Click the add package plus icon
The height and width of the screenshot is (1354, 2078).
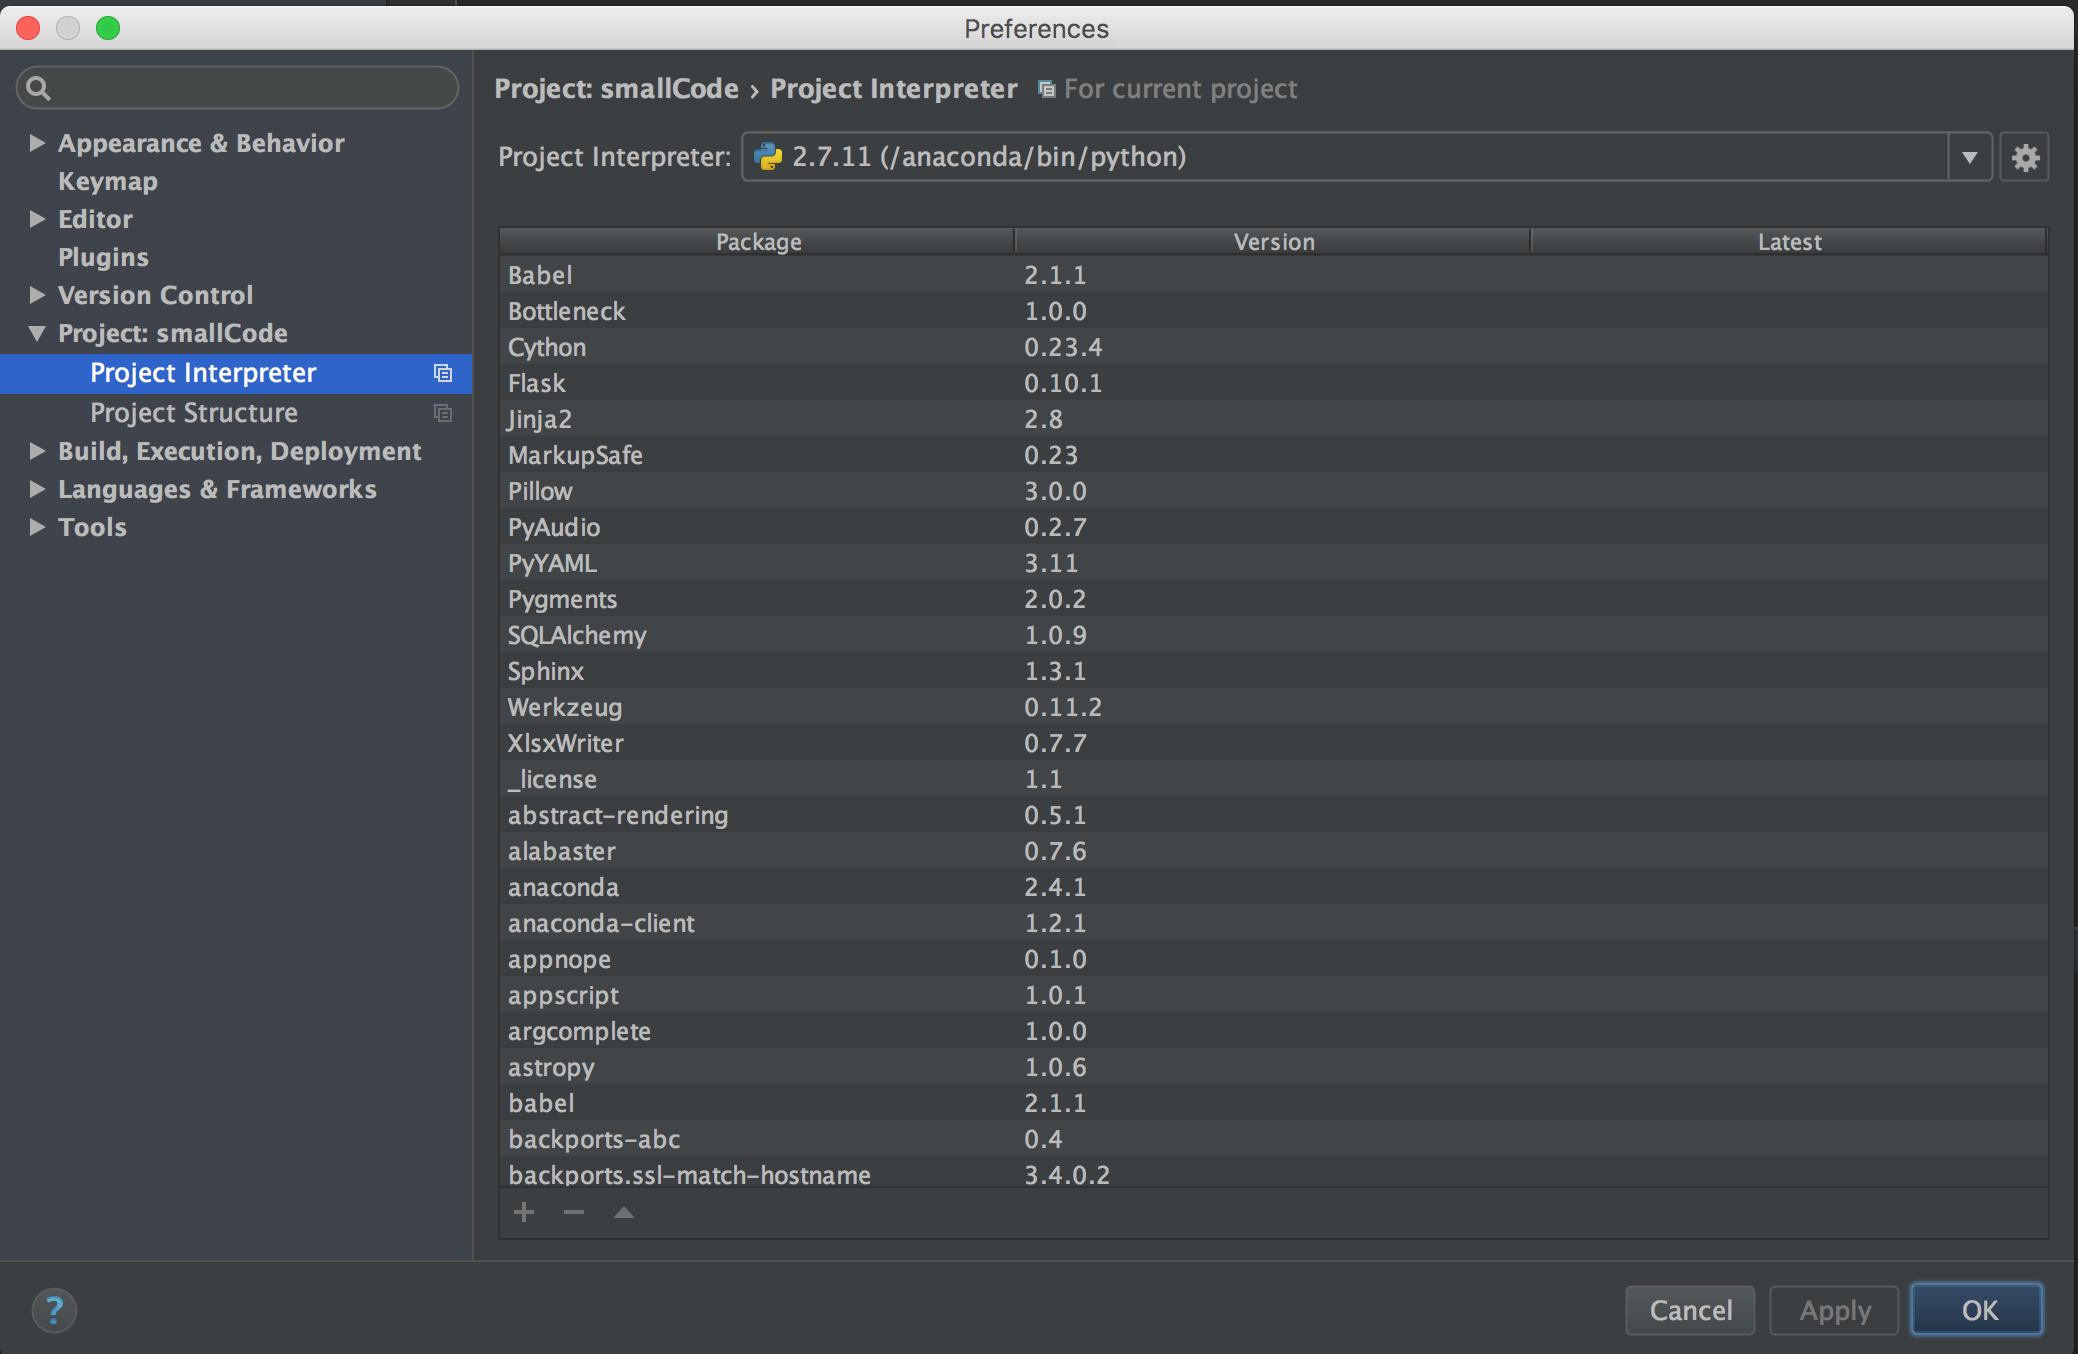click(524, 1212)
